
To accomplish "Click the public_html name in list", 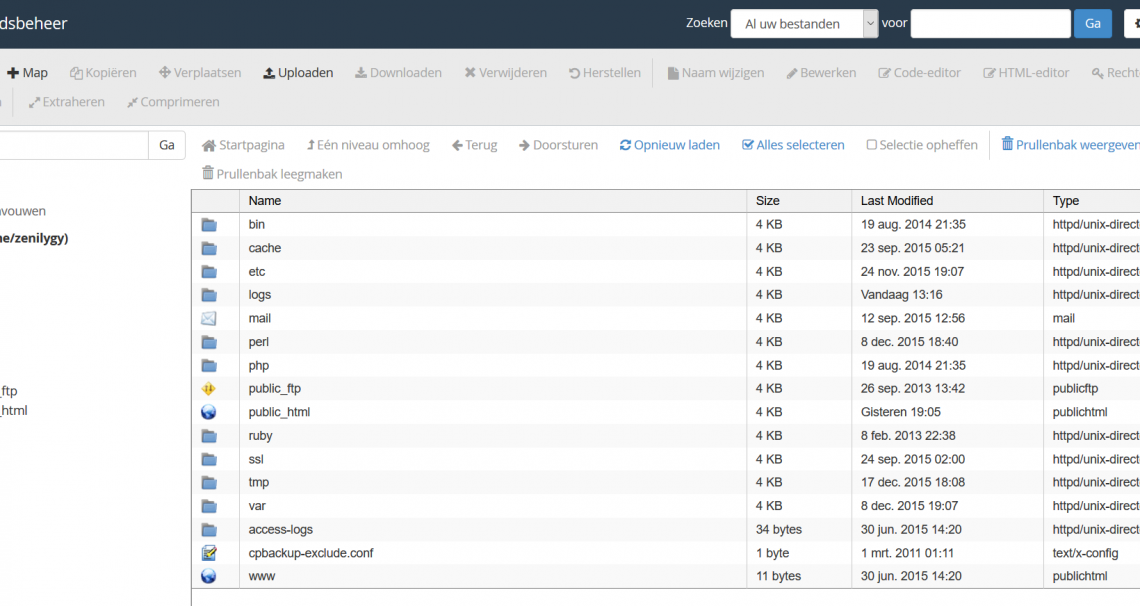I will [x=279, y=412].
